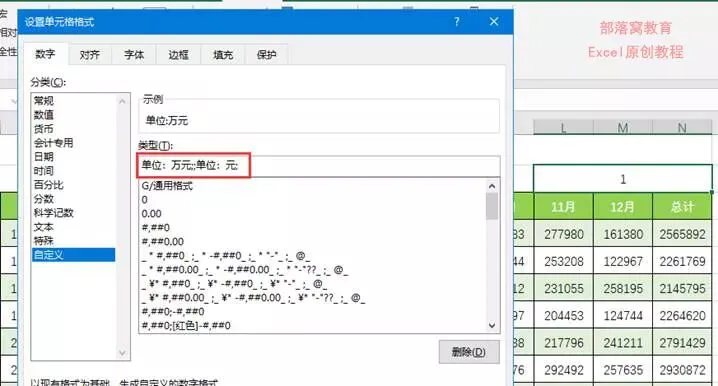Select 常规 in the category list

tap(73, 101)
